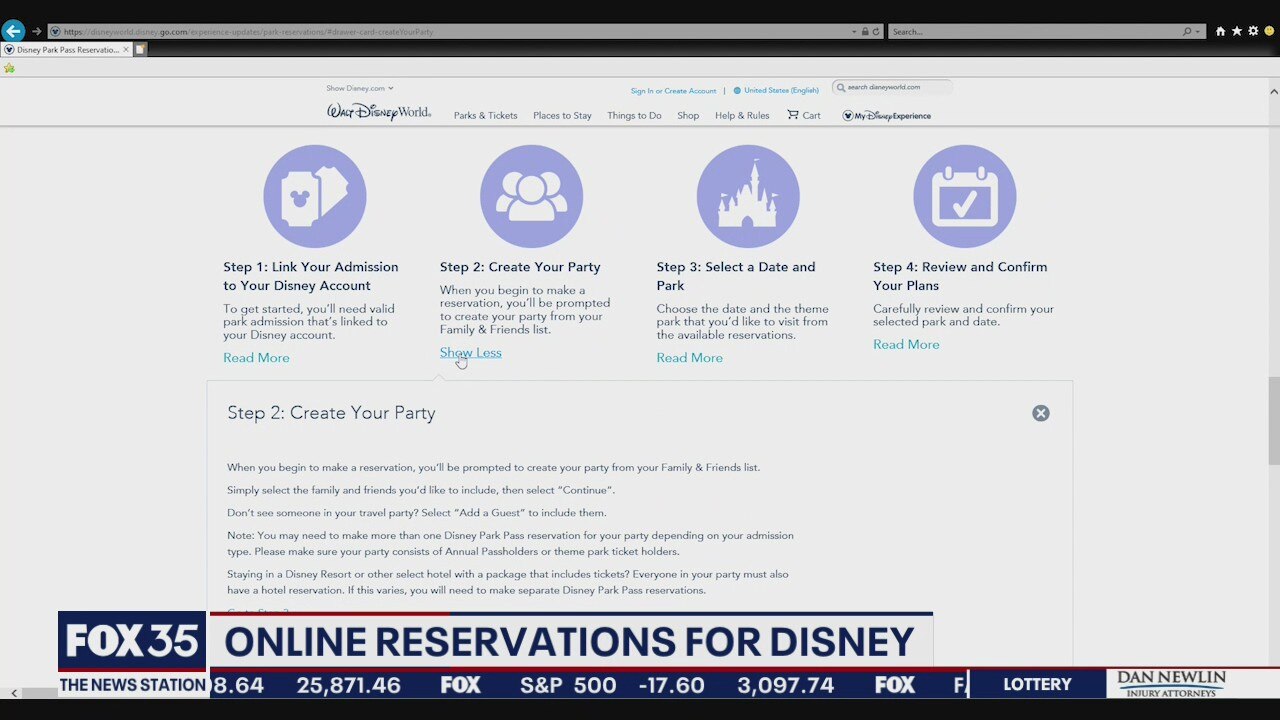
Task: Click the ticket icon for Step 1
Action: pos(315,196)
